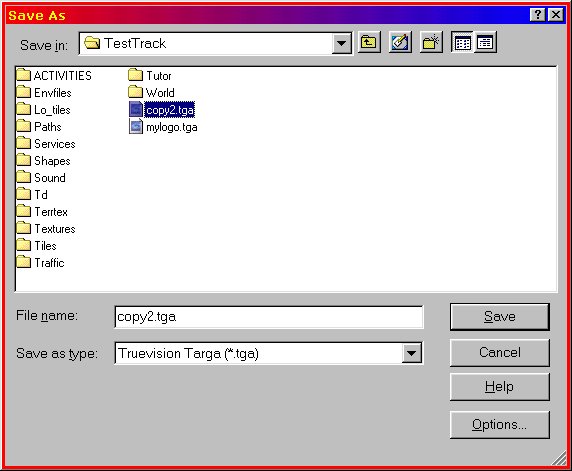Expand the Save in folder dropdown
The image size is (572, 471).
point(342,44)
